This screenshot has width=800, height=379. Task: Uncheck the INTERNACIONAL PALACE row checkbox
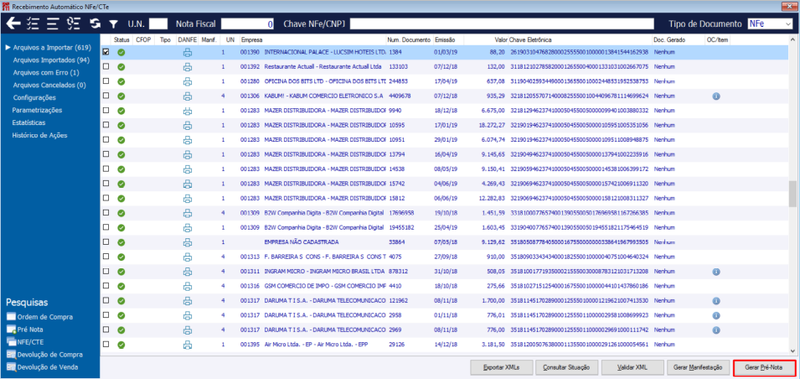tap(106, 52)
